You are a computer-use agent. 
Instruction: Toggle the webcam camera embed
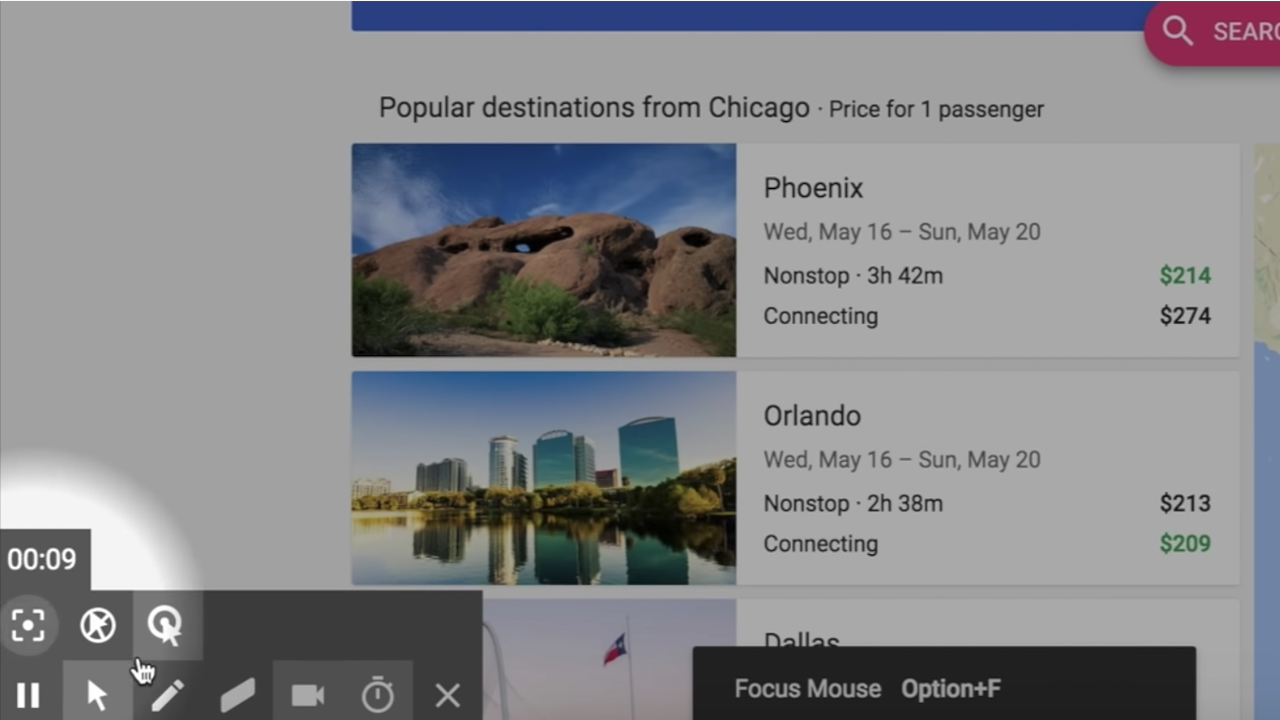pyautogui.click(x=308, y=695)
